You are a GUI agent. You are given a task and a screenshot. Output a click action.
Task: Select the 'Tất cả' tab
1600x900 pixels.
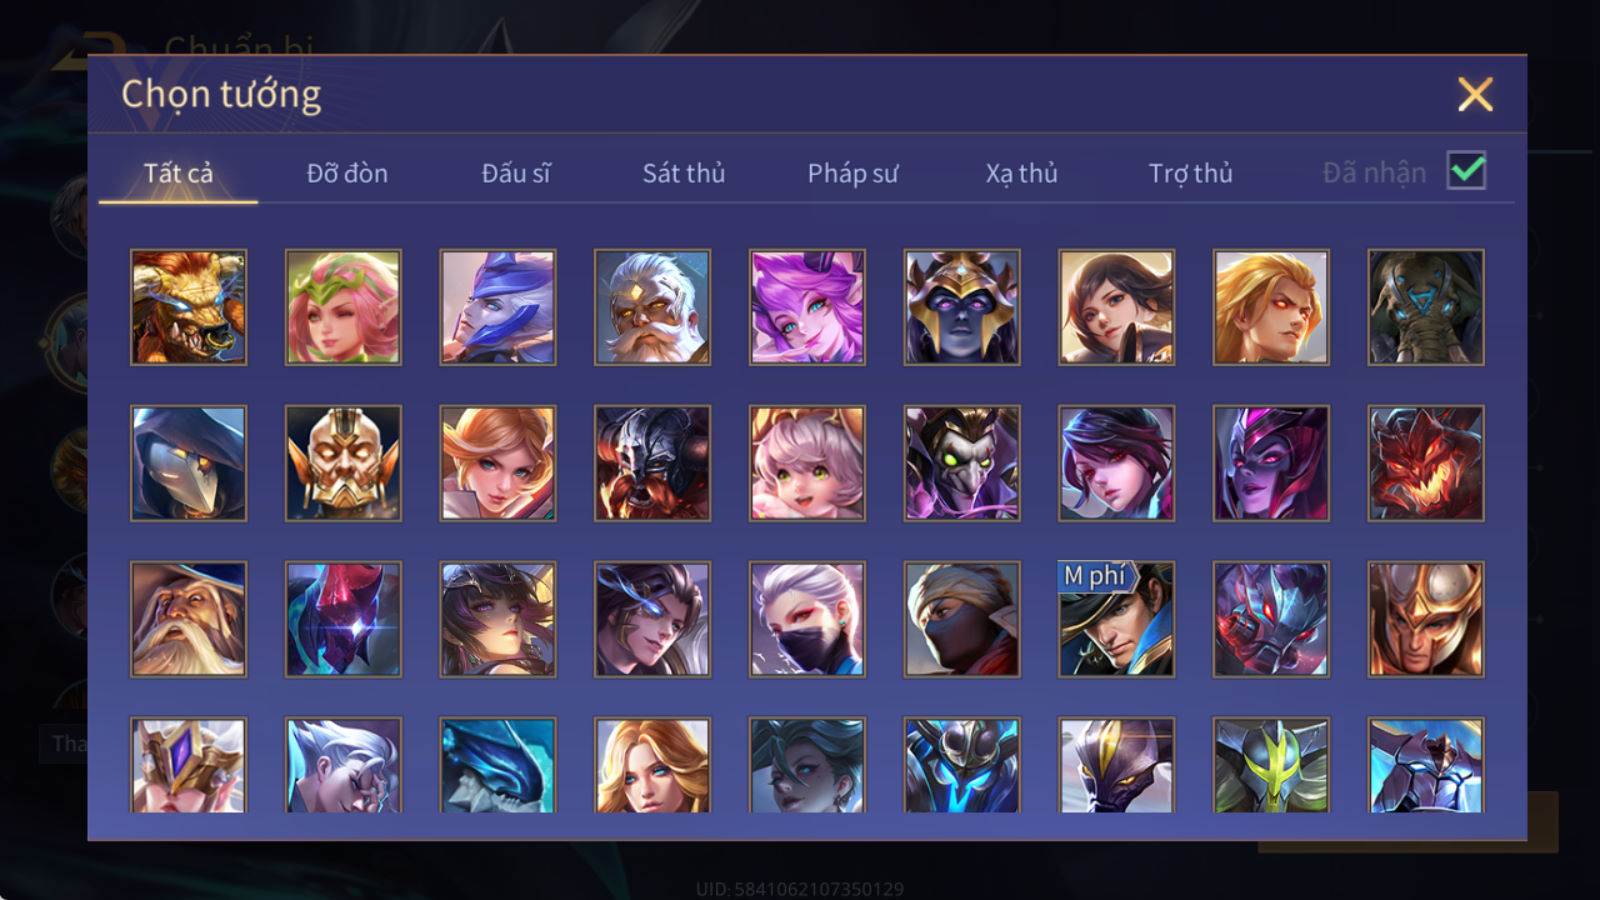coord(178,173)
